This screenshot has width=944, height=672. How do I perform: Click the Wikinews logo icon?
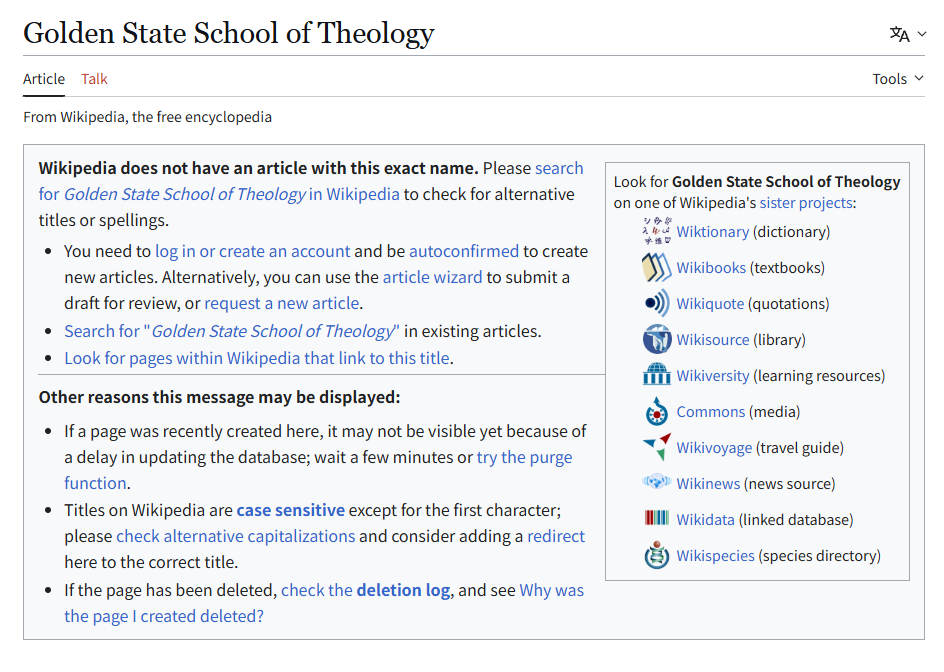[656, 483]
